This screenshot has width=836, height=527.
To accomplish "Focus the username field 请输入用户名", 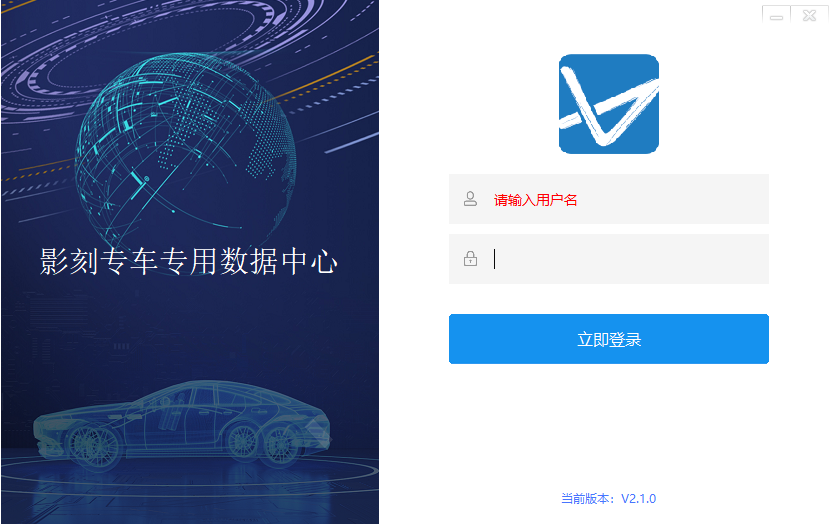I will coord(608,199).
